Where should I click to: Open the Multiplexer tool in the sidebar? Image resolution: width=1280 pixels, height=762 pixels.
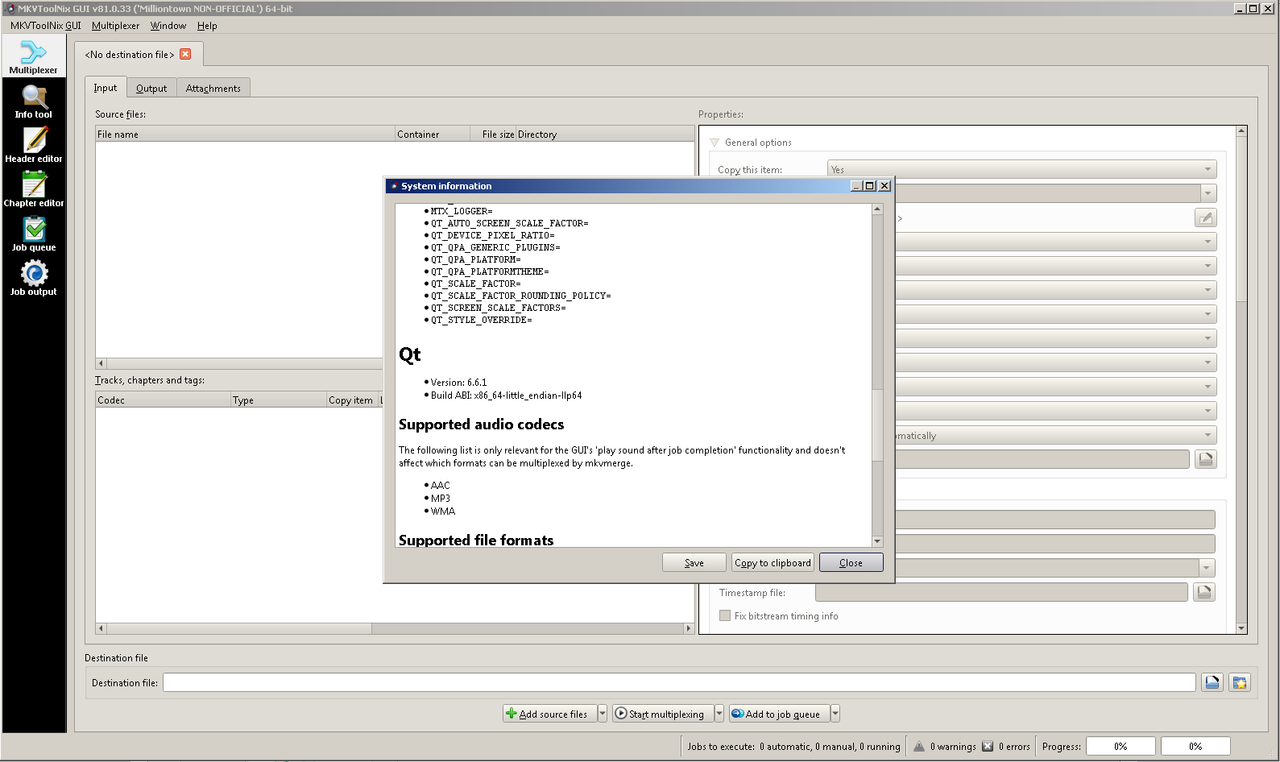pos(34,58)
